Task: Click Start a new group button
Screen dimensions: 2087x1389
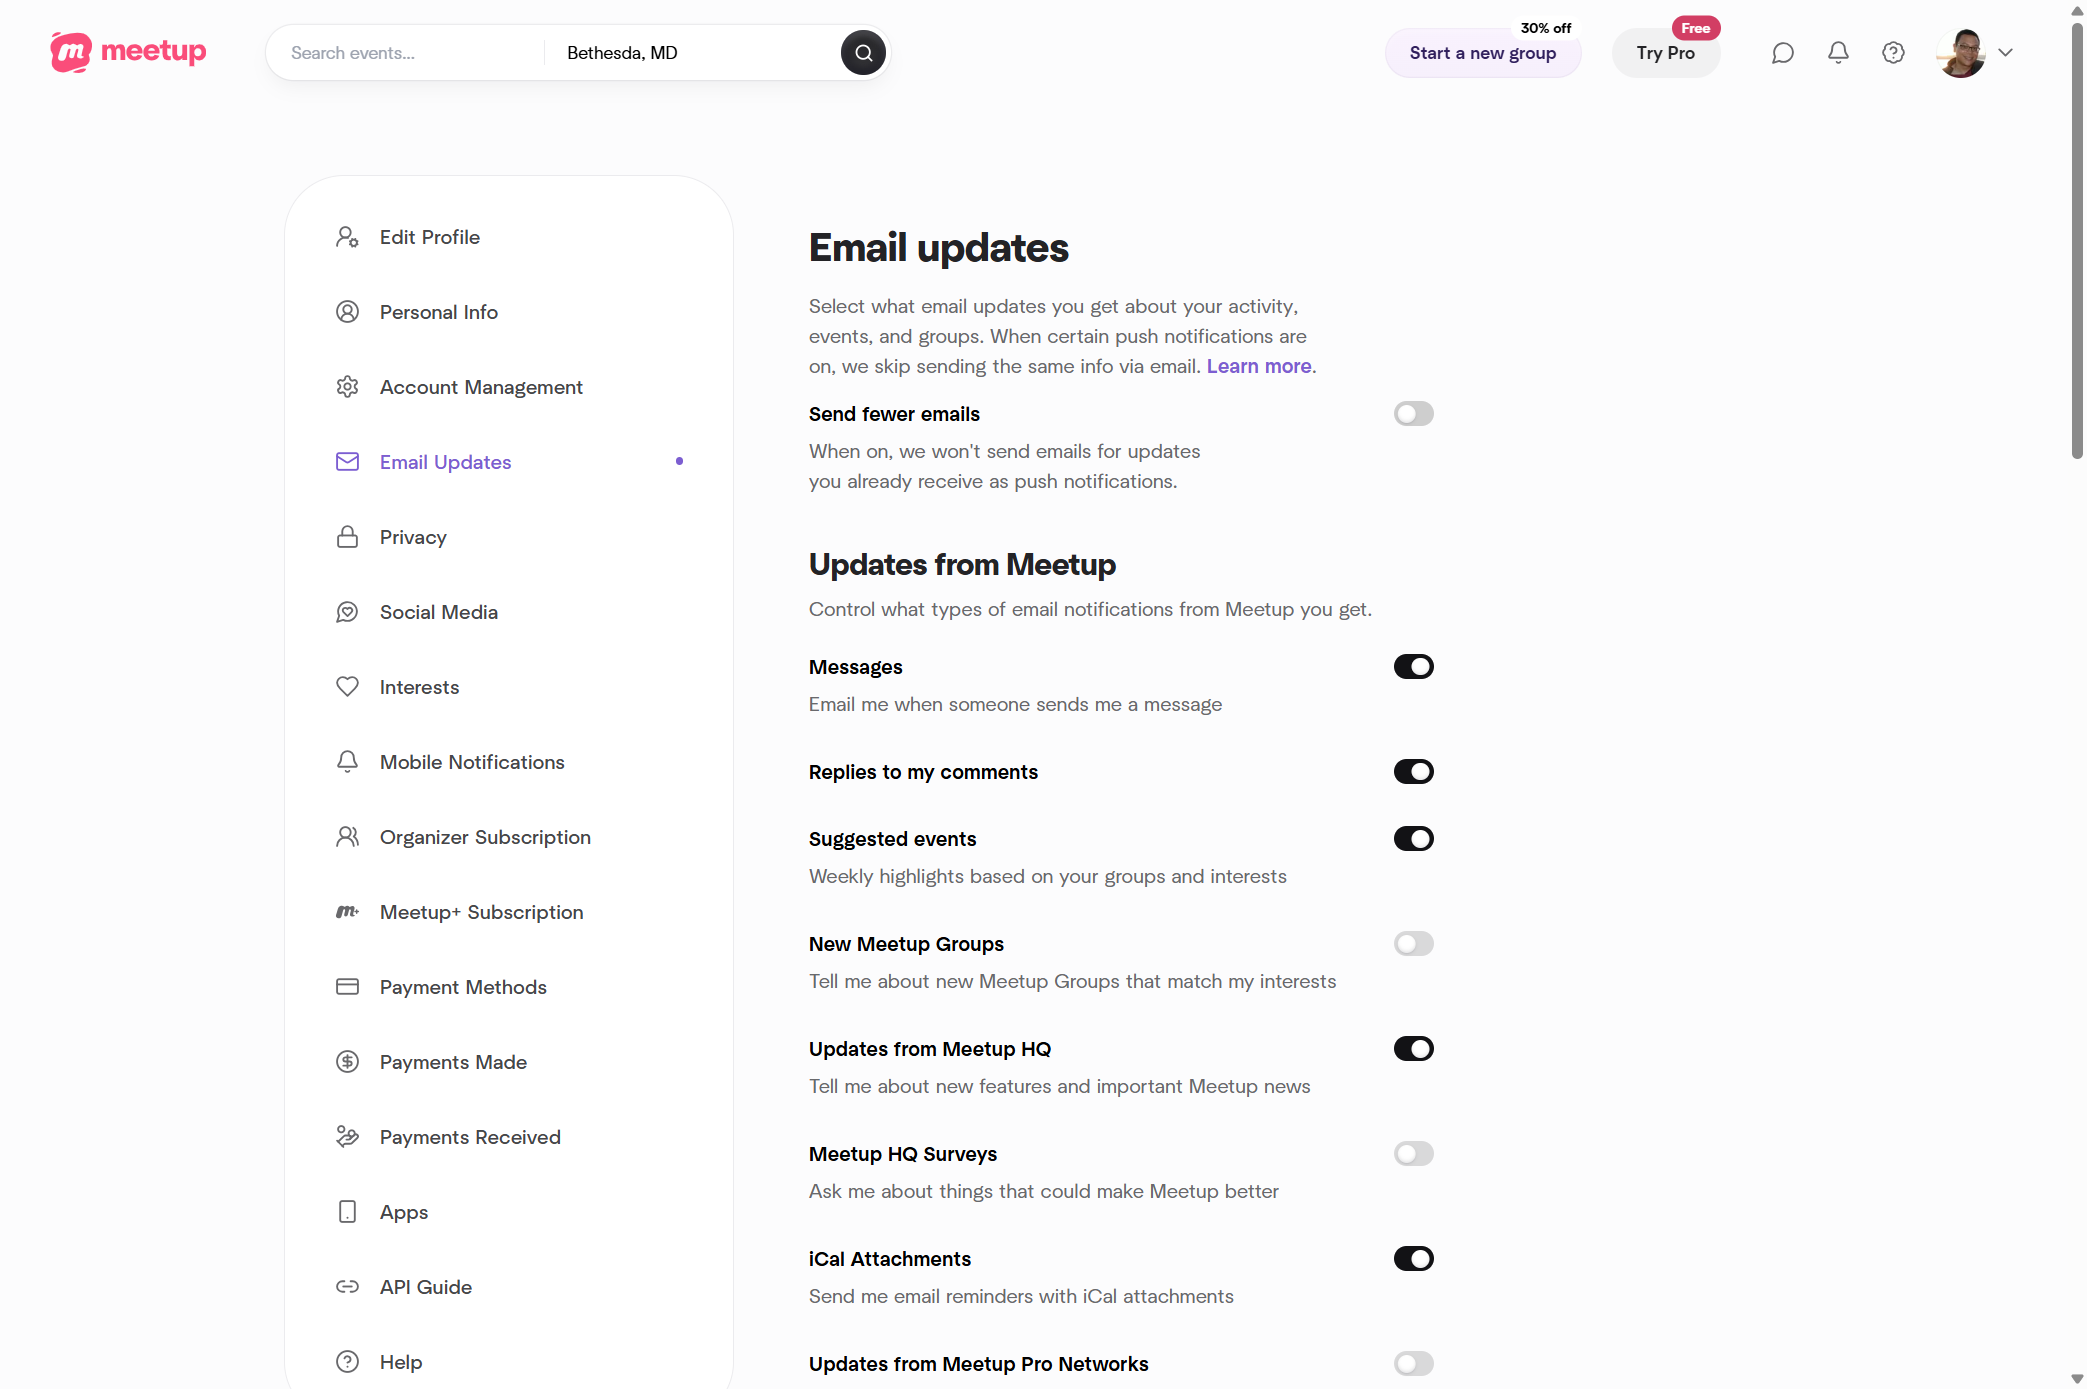Action: click(x=1482, y=53)
